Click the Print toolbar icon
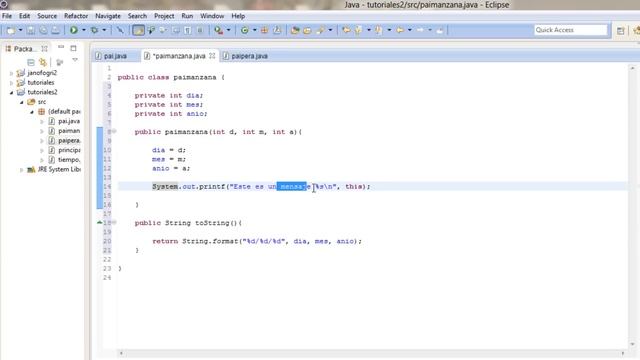Viewport: 640px width, 360px height. [55, 30]
